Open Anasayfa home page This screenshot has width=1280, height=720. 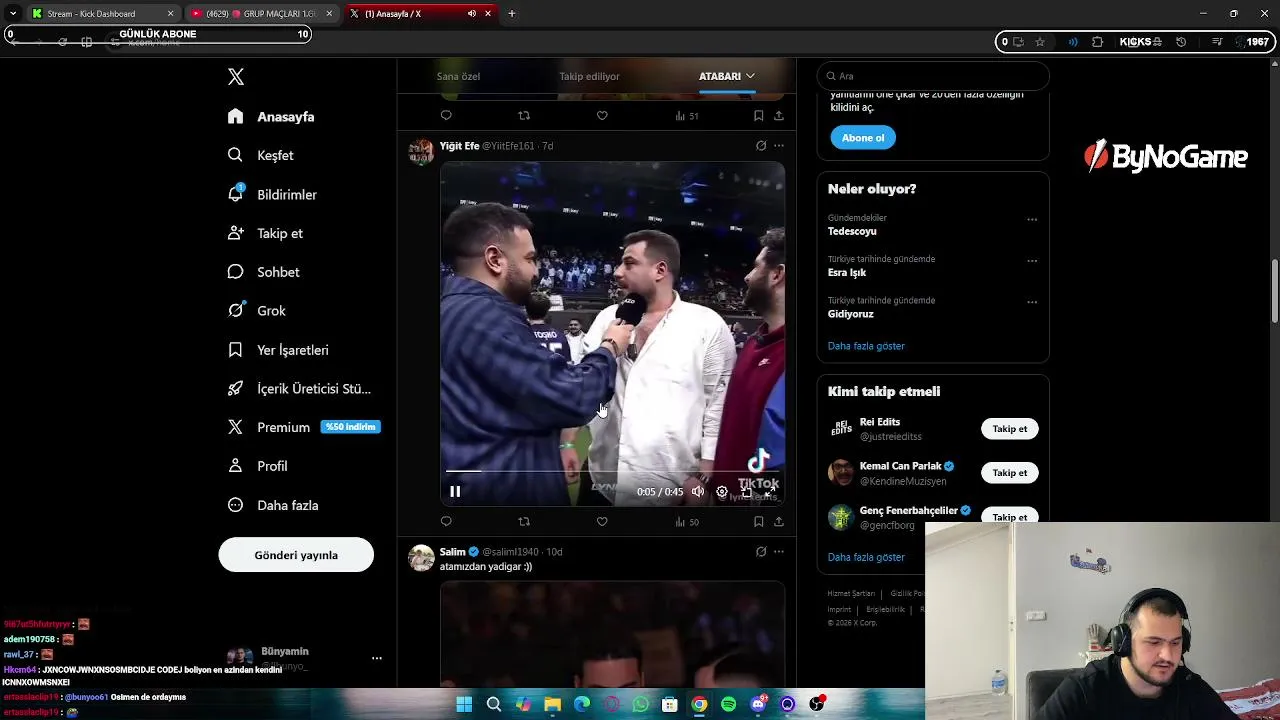(x=271, y=117)
